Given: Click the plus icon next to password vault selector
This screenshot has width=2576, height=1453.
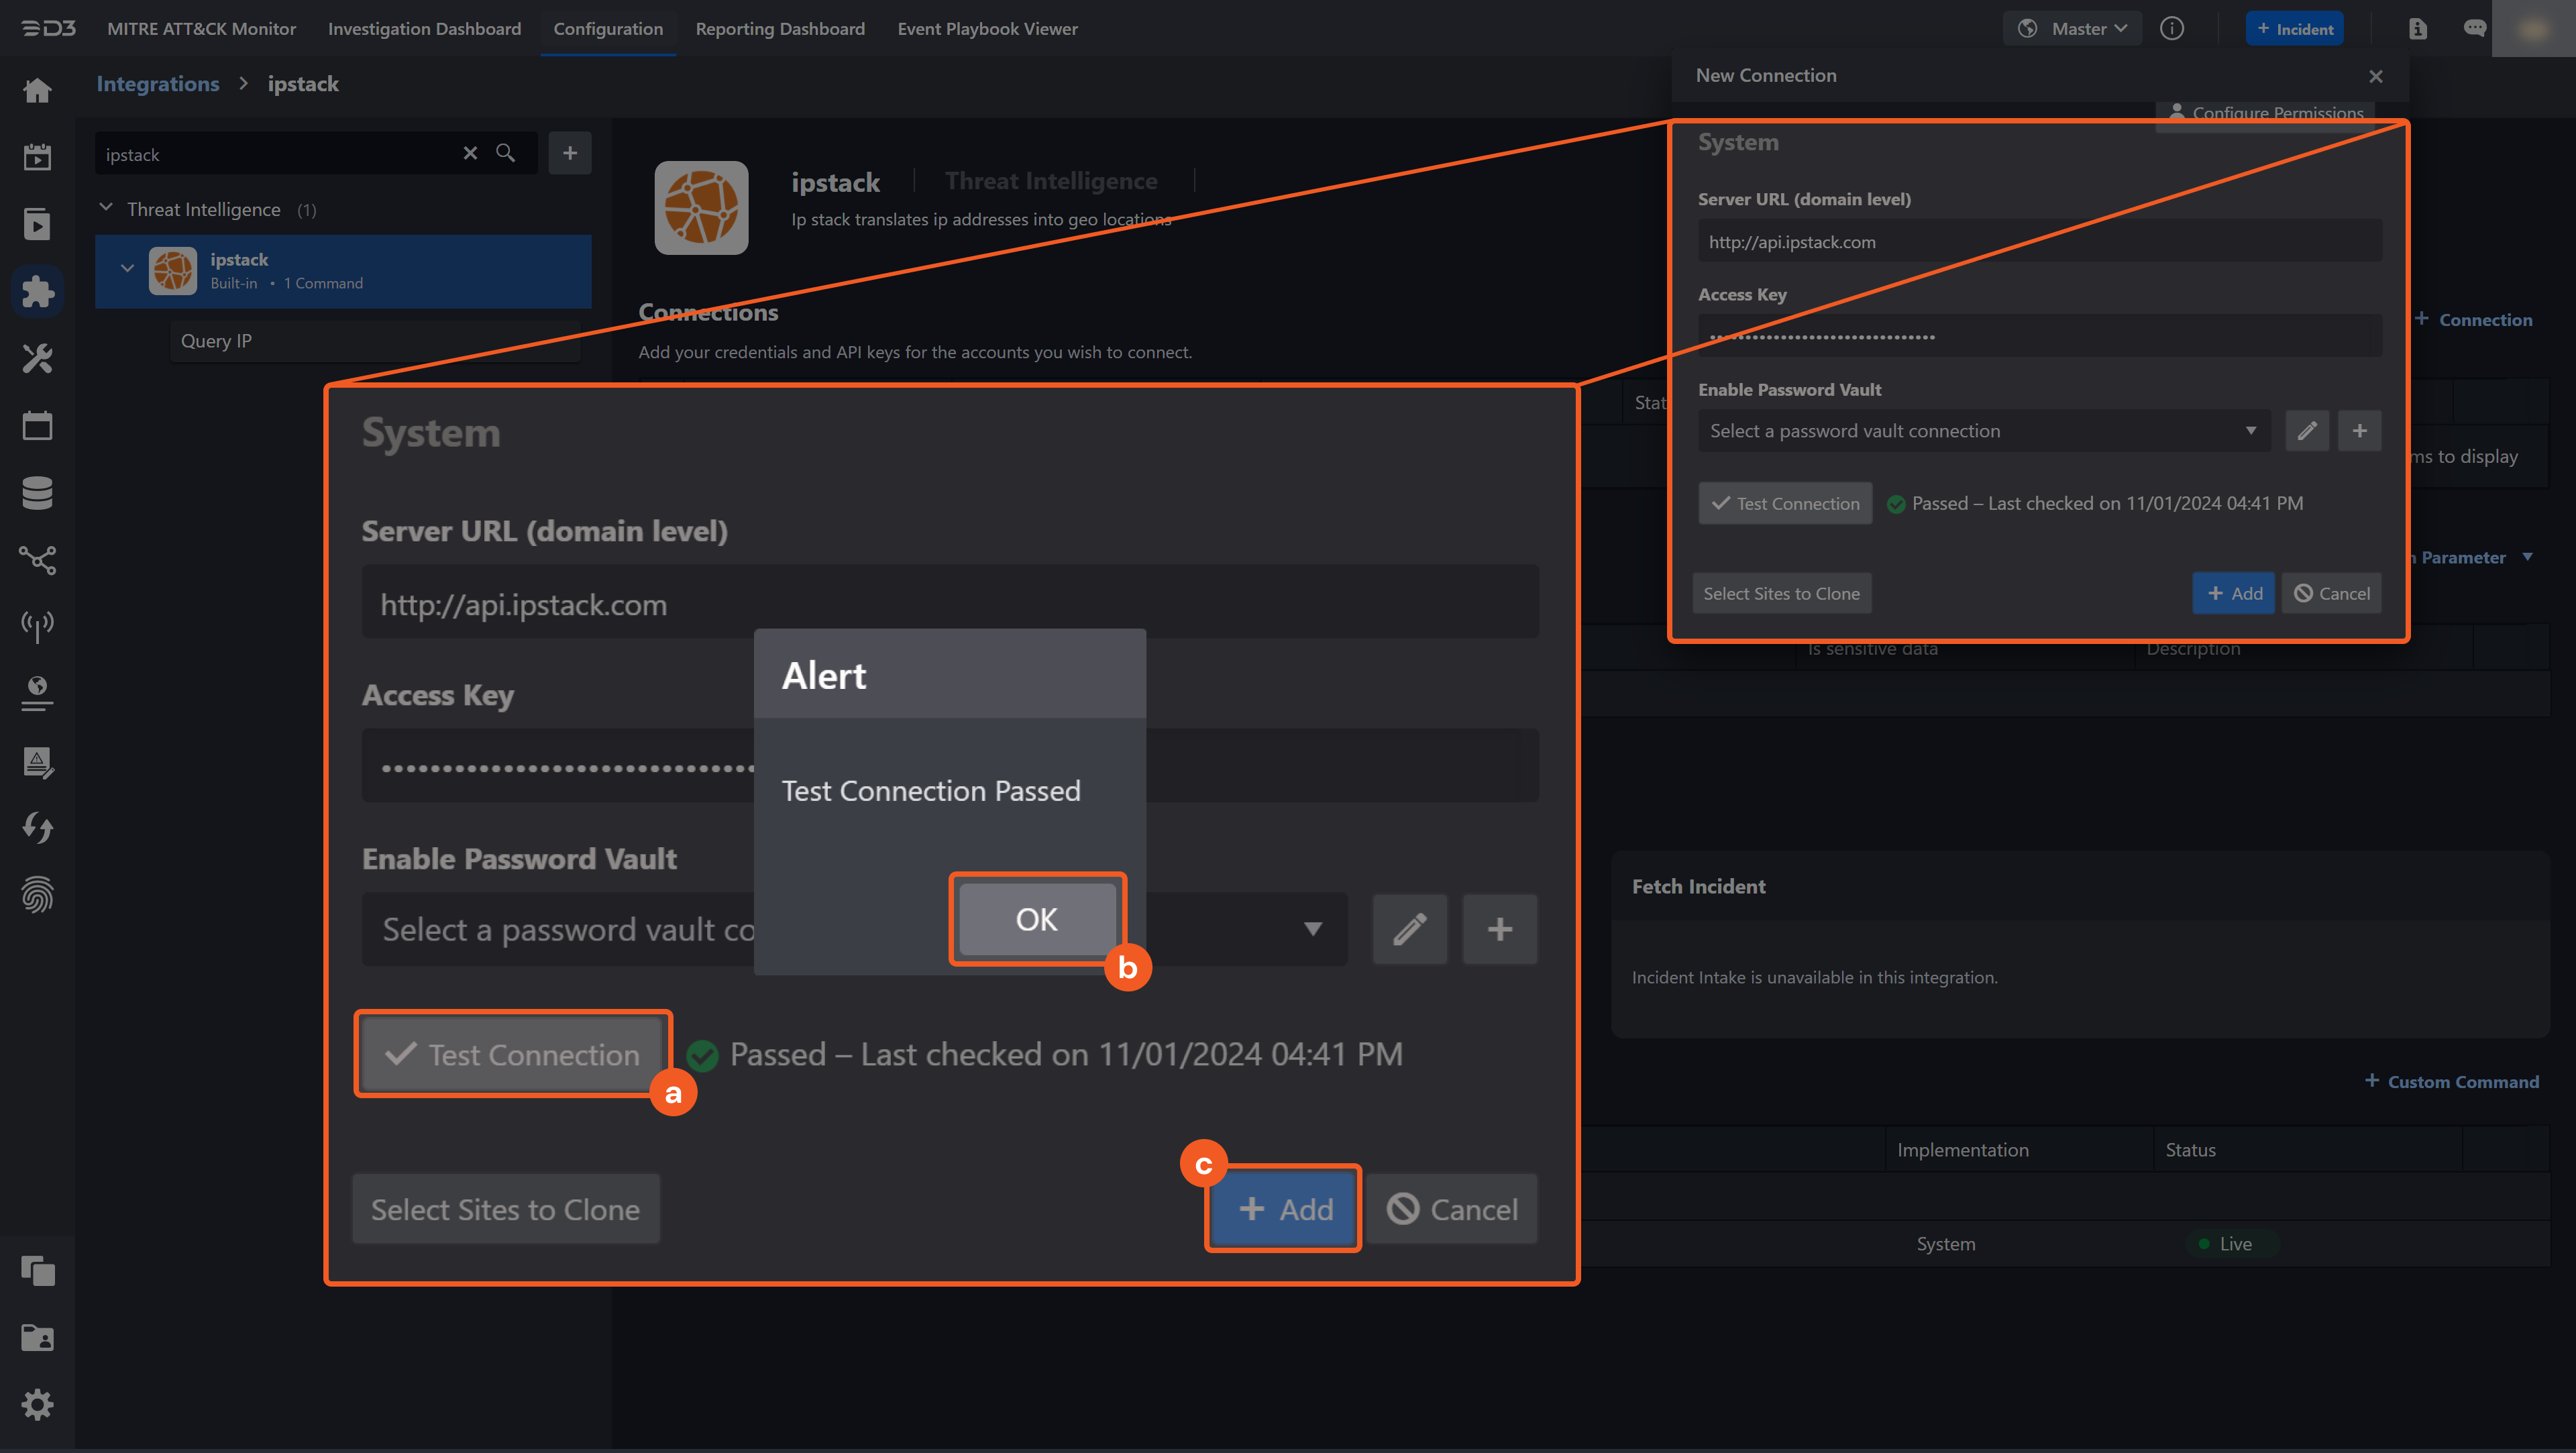Looking at the screenshot, I should pos(1500,929).
